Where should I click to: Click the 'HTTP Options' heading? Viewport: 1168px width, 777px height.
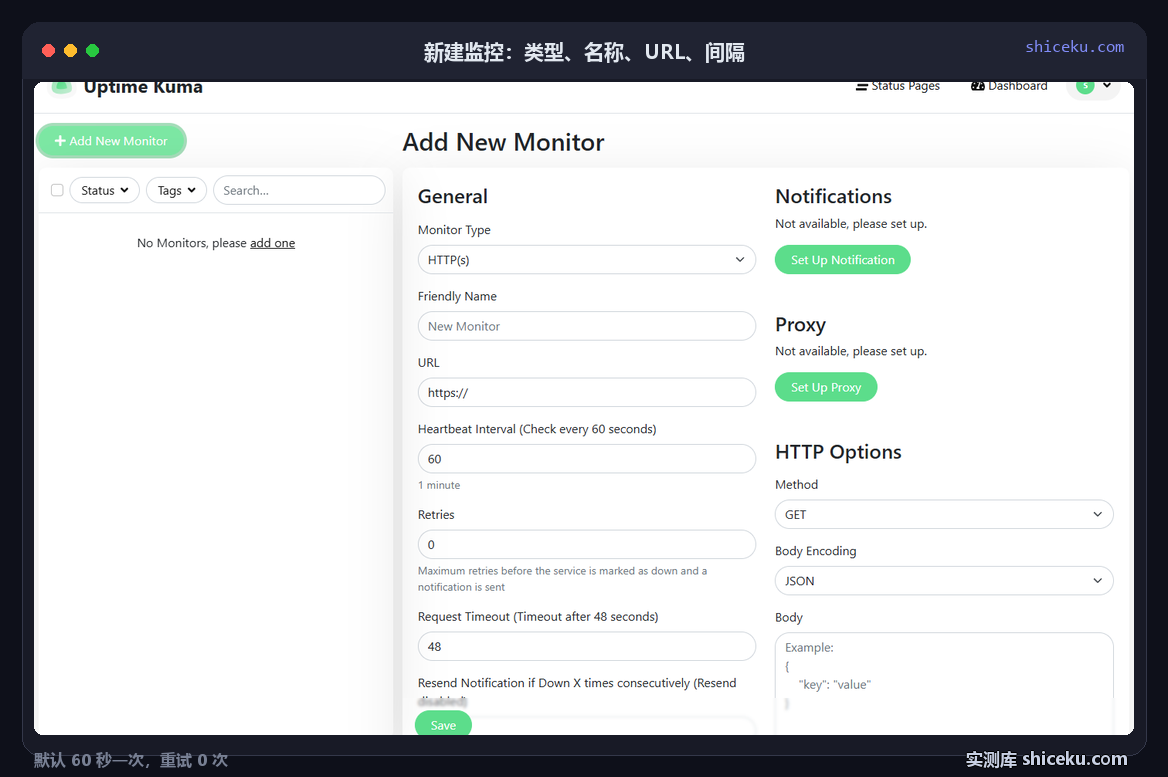(x=838, y=451)
